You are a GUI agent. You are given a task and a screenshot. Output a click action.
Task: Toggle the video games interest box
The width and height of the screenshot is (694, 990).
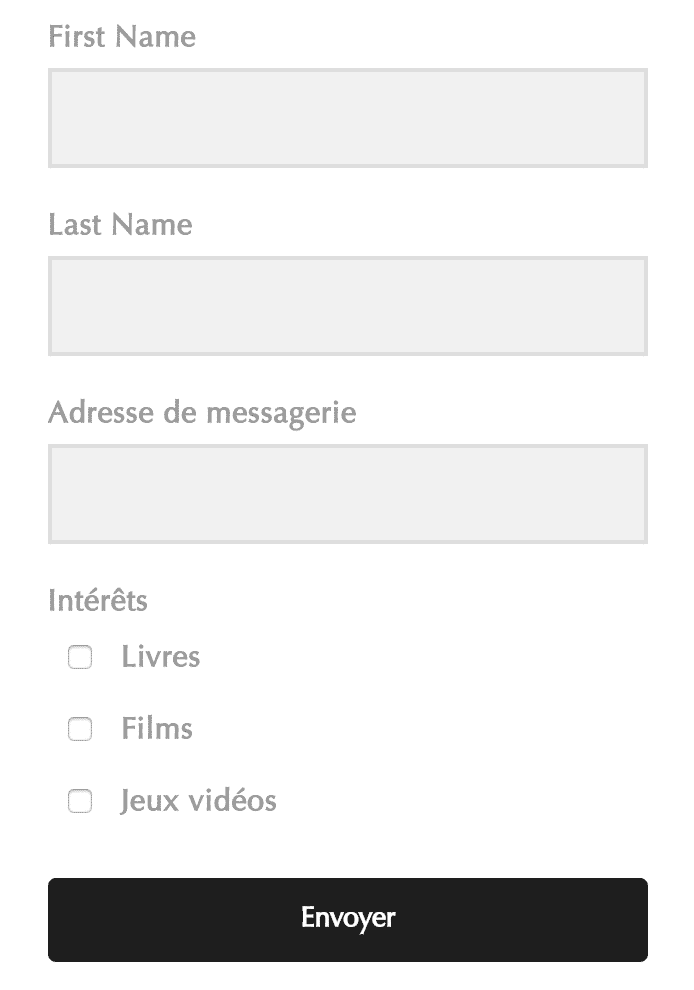coord(80,802)
